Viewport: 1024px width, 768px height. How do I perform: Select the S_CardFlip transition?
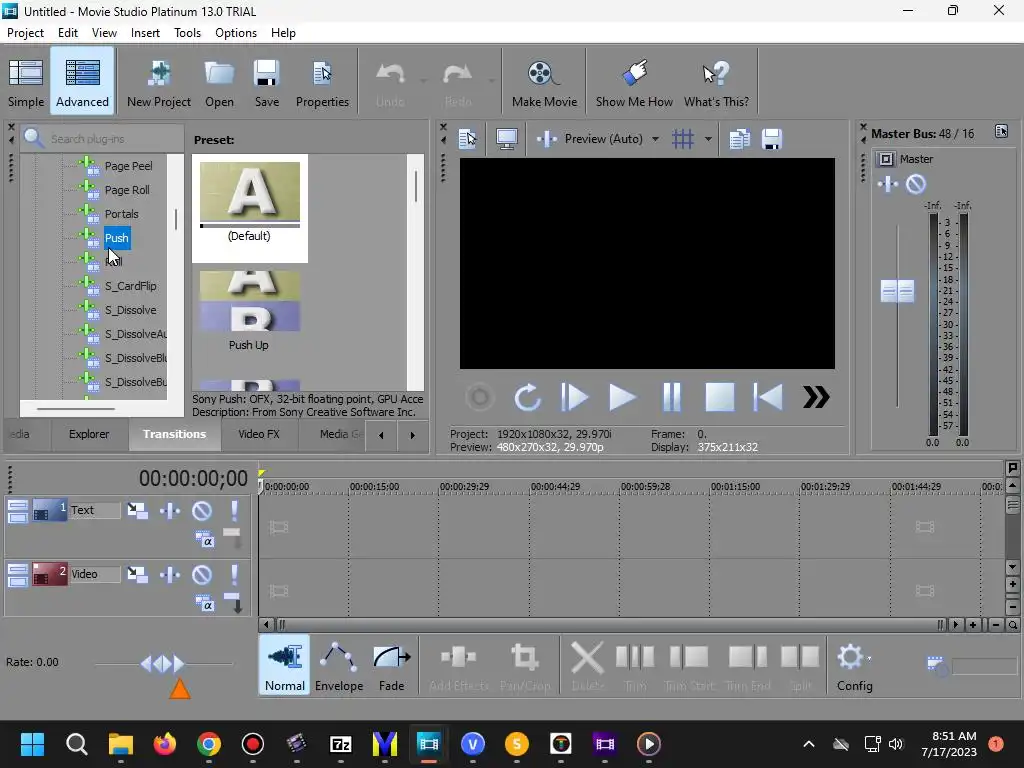pos(131,286)
